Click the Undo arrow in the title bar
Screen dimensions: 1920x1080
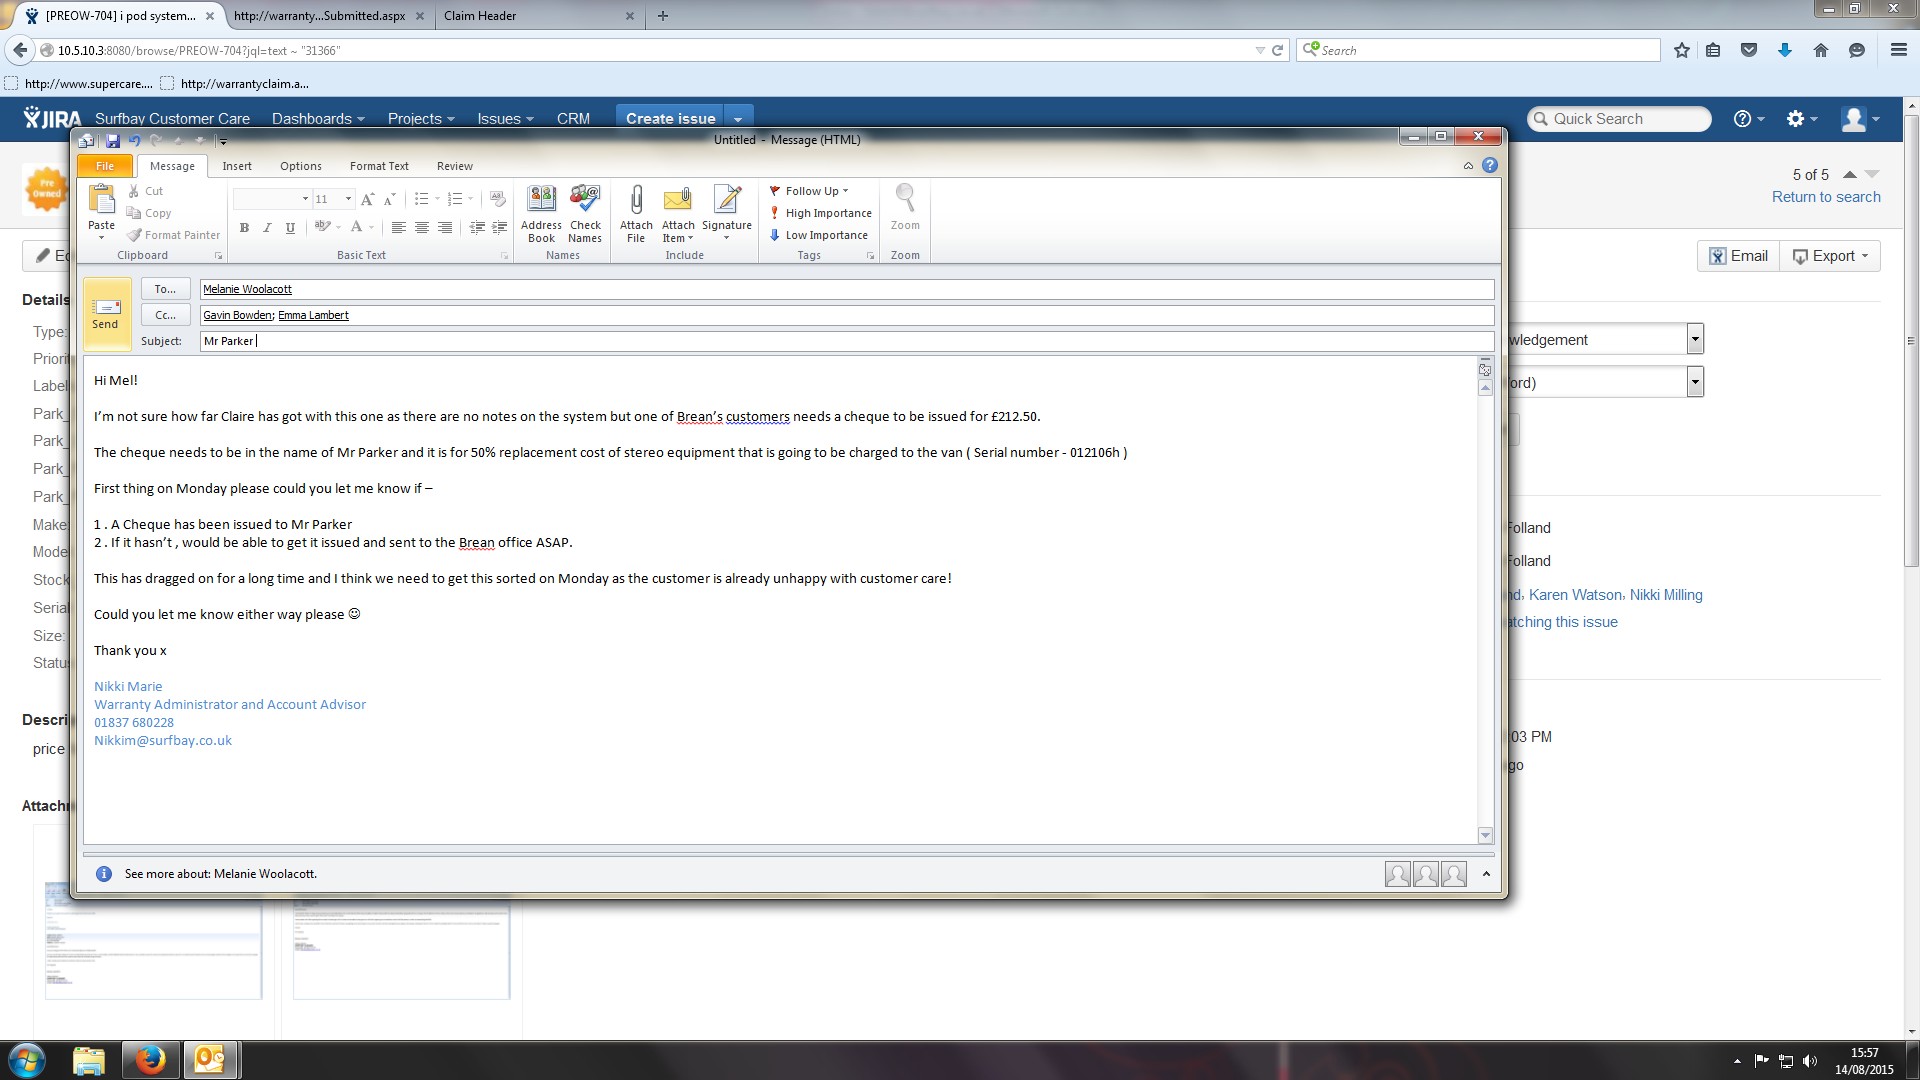coord(134,141)
